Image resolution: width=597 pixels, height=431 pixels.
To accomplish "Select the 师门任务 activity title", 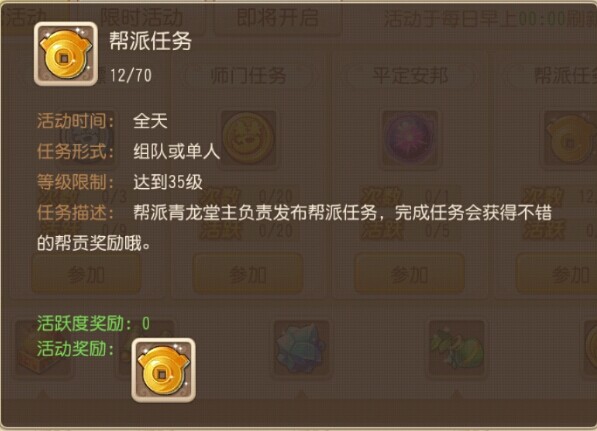I will 248,76.
